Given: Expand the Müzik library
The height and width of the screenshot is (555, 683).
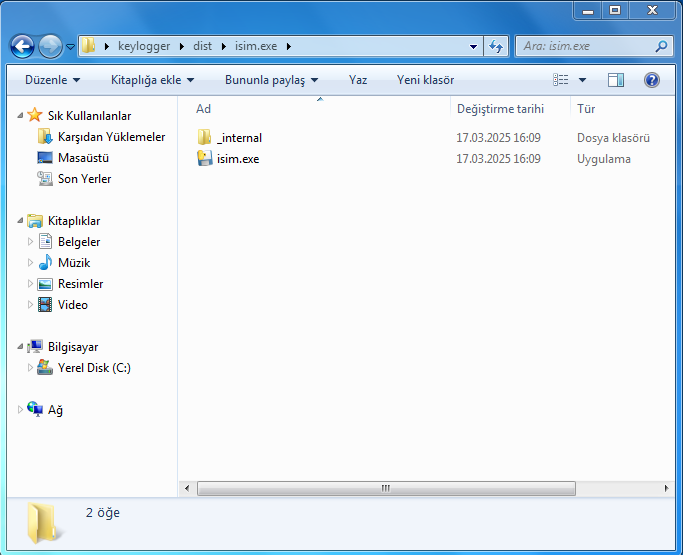Looking at the screenshot, I should click(x=30, y=262).
